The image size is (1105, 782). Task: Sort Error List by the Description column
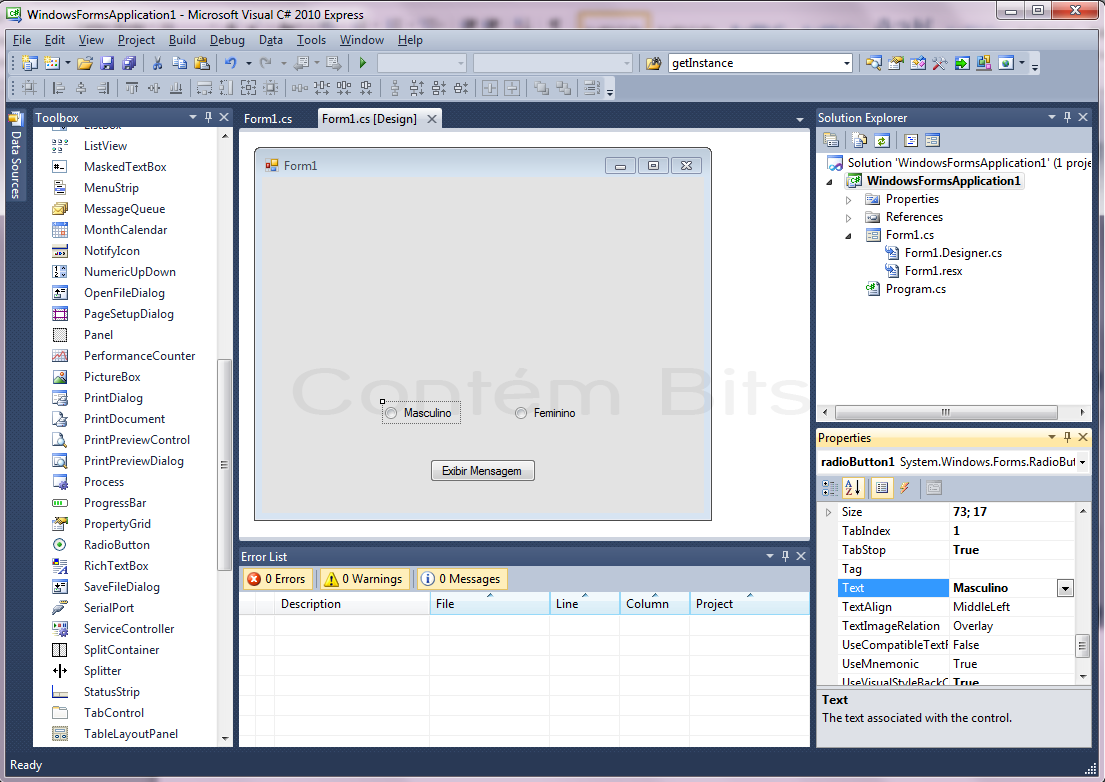[x=351, y=604]
